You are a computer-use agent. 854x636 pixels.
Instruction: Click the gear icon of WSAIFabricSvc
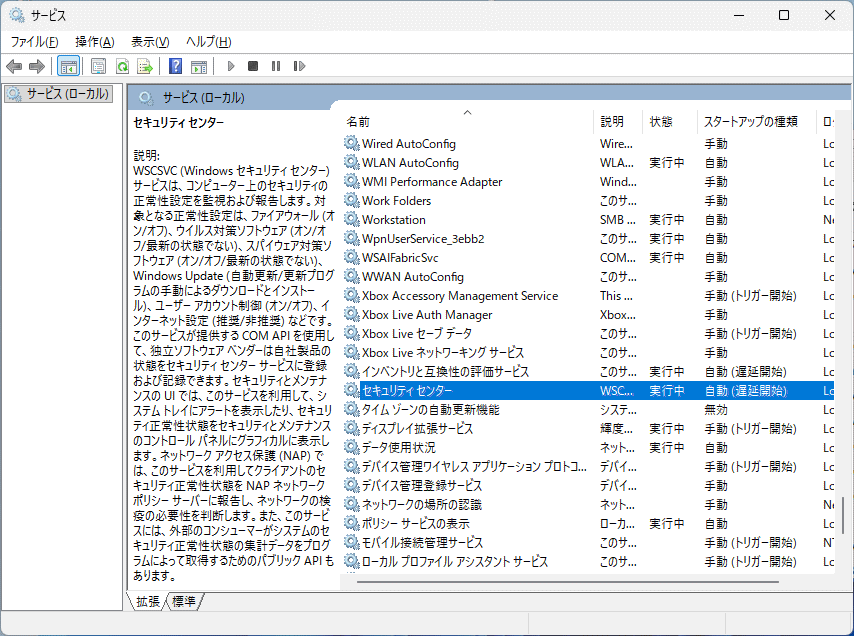click(x=352, y=258)
